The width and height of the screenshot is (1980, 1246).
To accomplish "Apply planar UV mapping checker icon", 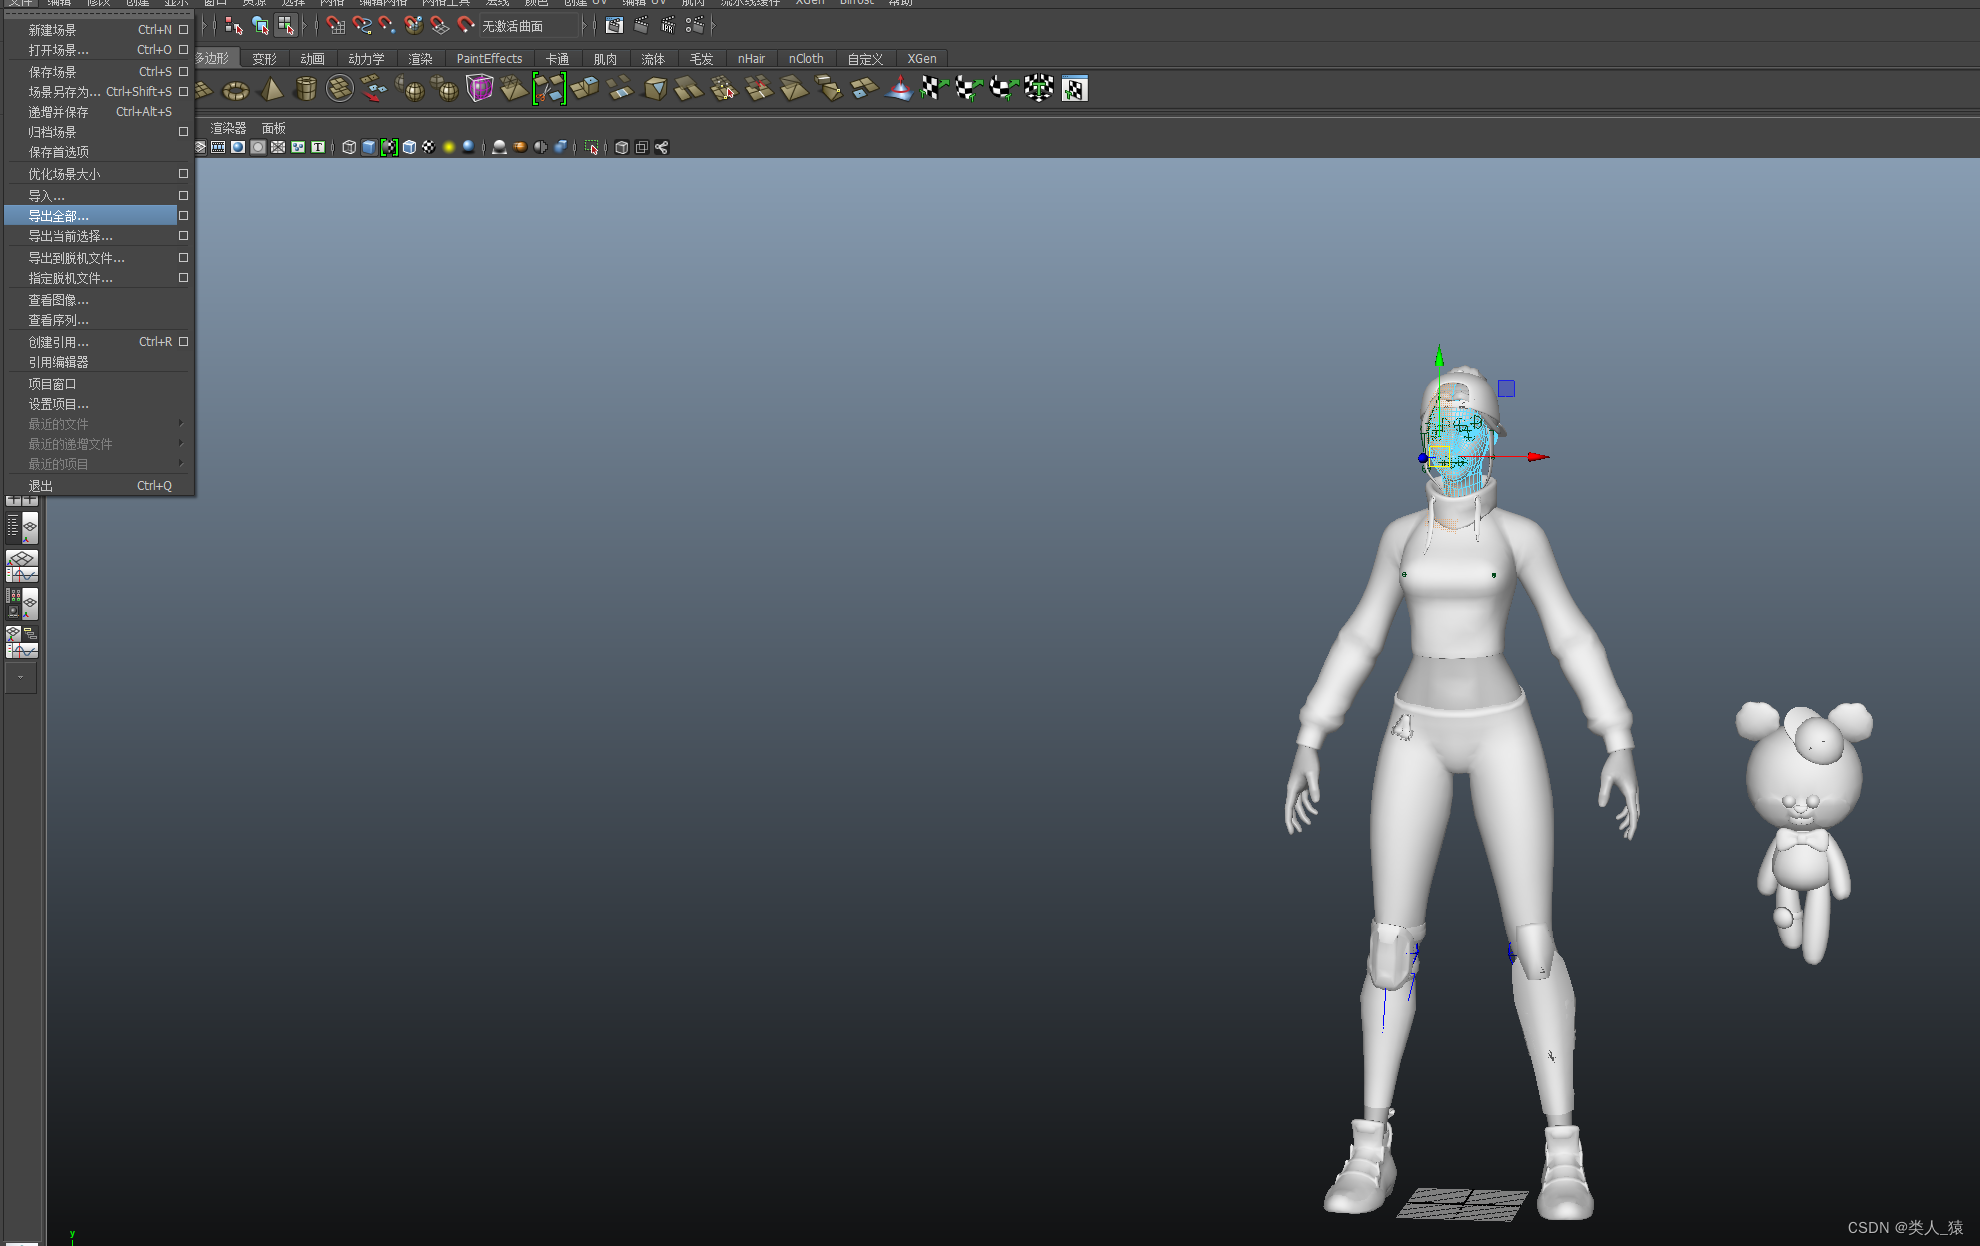I will tap(934, 90).
